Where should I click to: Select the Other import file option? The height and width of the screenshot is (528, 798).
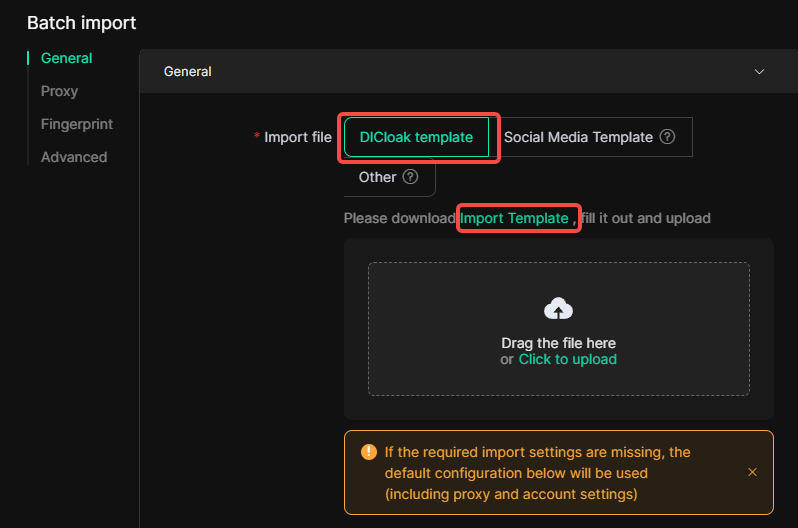click(378, 177)
